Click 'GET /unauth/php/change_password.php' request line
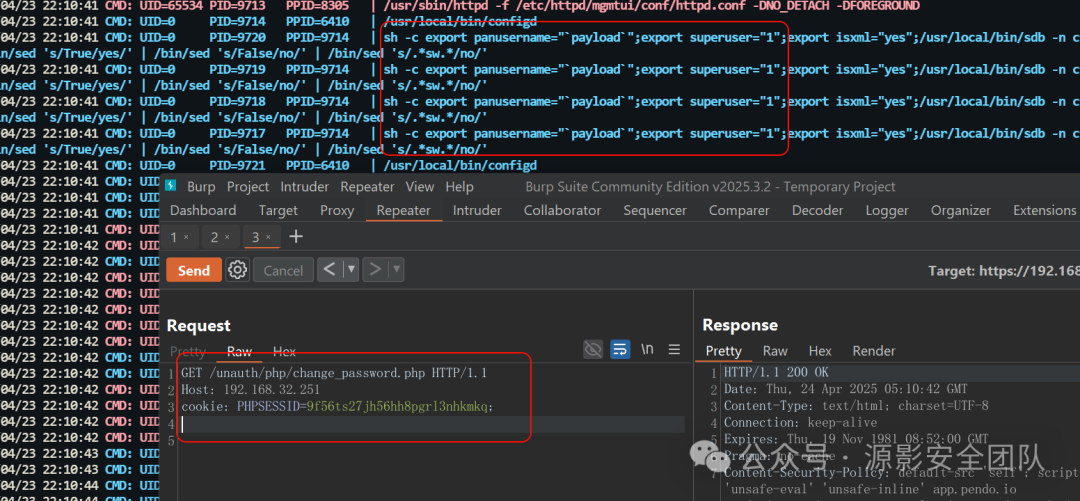Screen dimensions: 1080x501 coord(334,373)
